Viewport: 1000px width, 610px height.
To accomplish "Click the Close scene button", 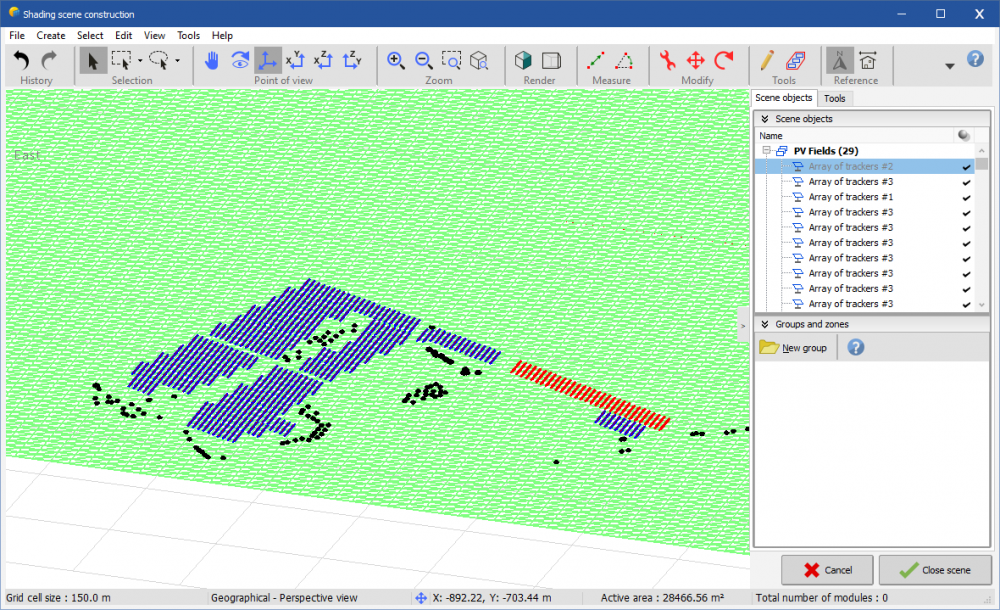I will click(935, 570).
